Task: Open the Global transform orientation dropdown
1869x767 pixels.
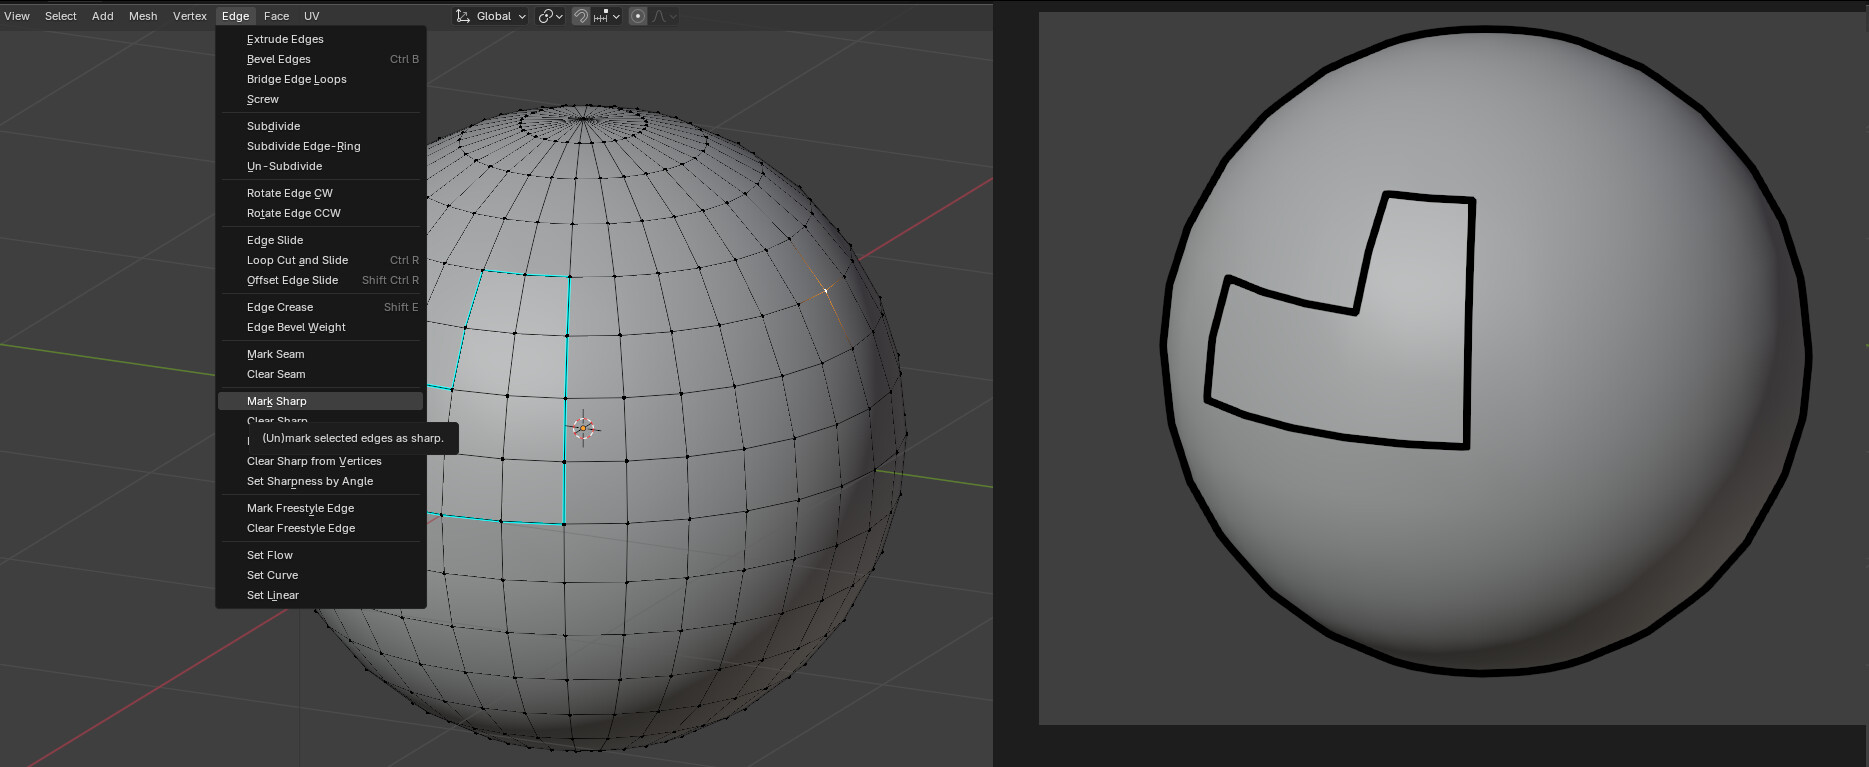Action: (491, 16)
